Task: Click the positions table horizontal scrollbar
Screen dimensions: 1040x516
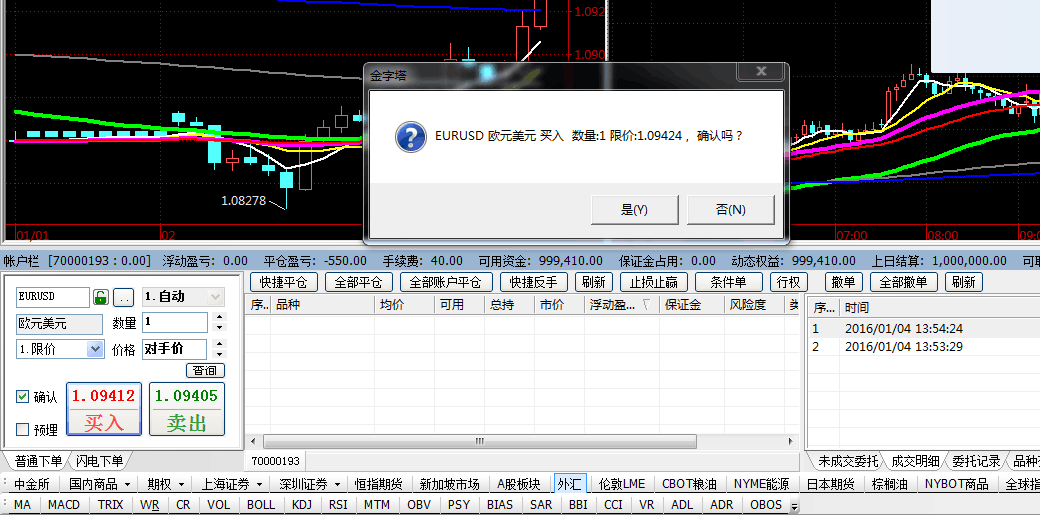Action: (478, 441)
